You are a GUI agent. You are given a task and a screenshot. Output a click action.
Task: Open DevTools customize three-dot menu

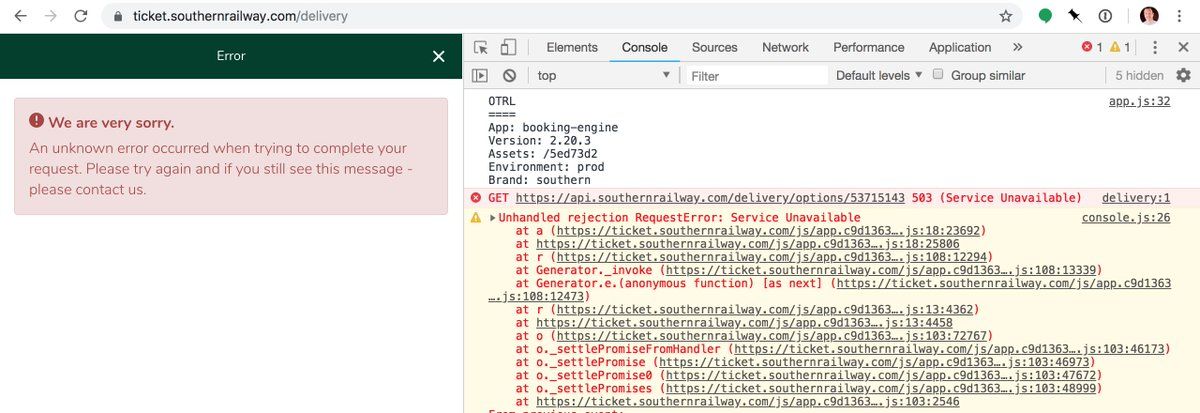(x=1156, y=47)
